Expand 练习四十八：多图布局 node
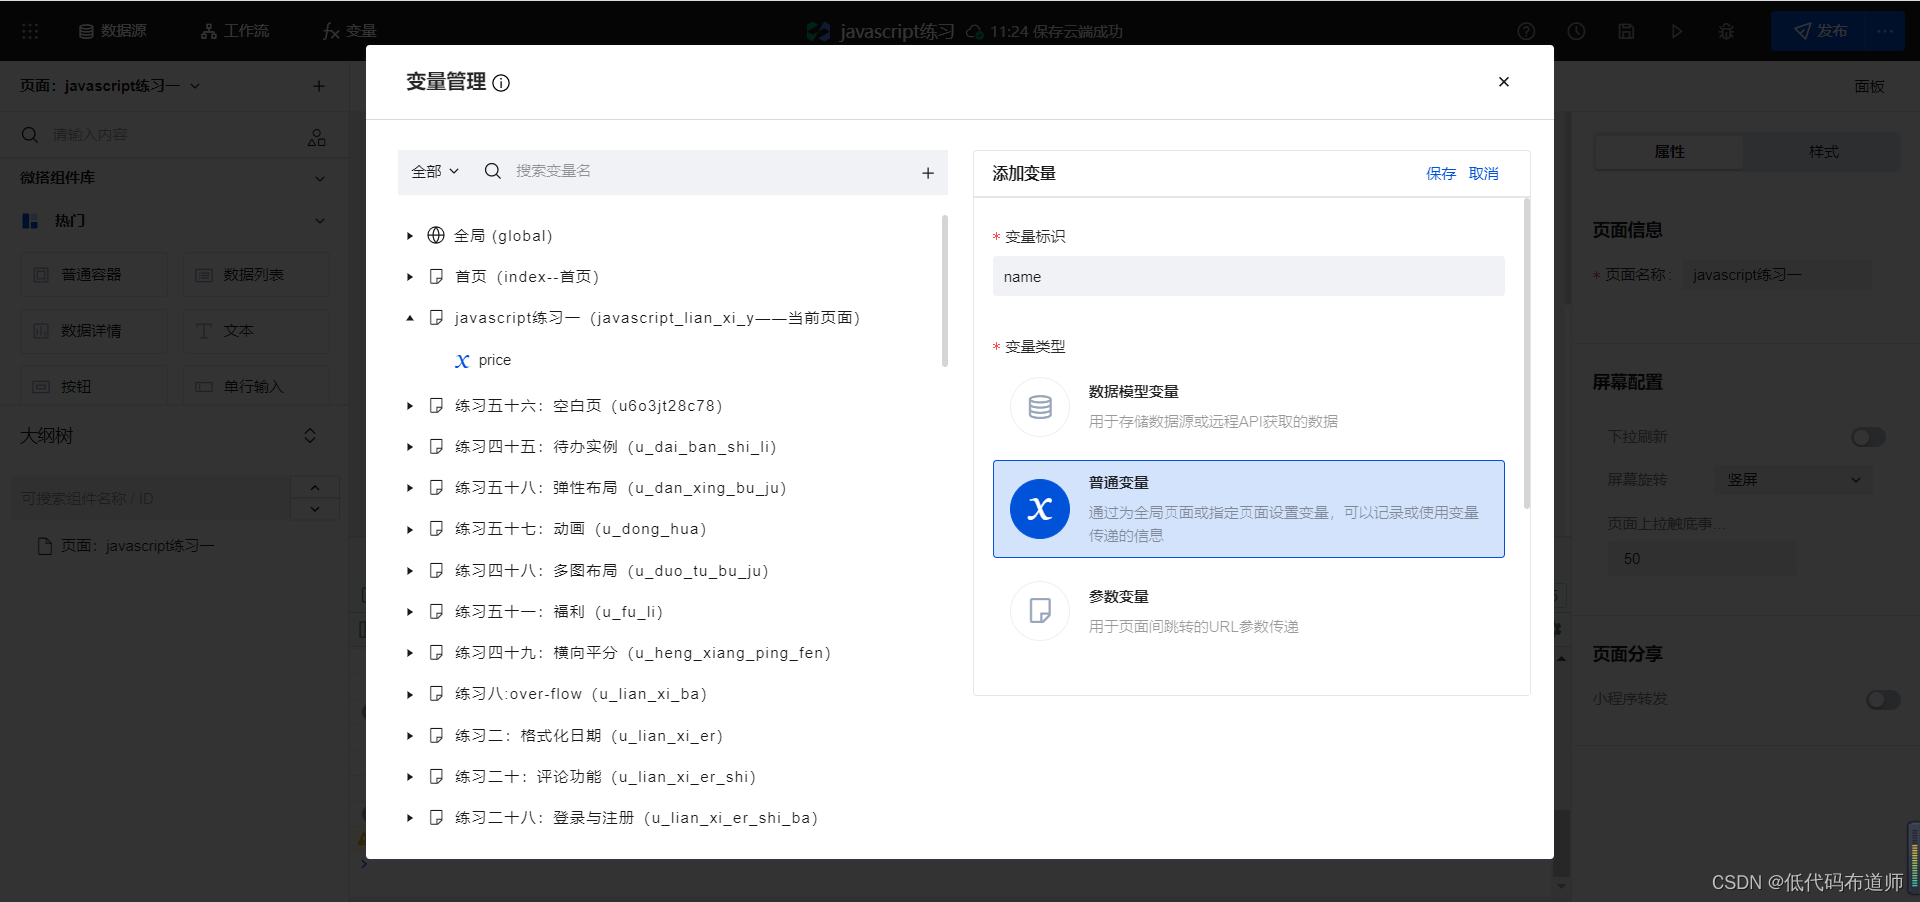Image resolution: width=1920 pixels, height=902 pixels. 410,571
